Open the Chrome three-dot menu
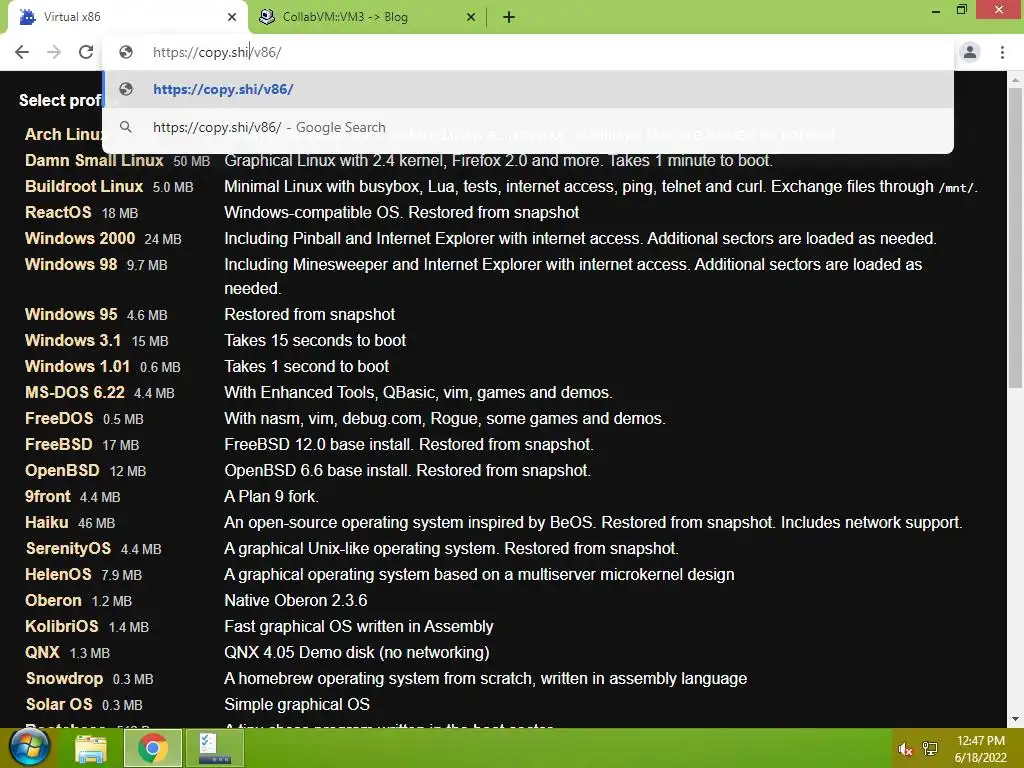 (1002, 52)
